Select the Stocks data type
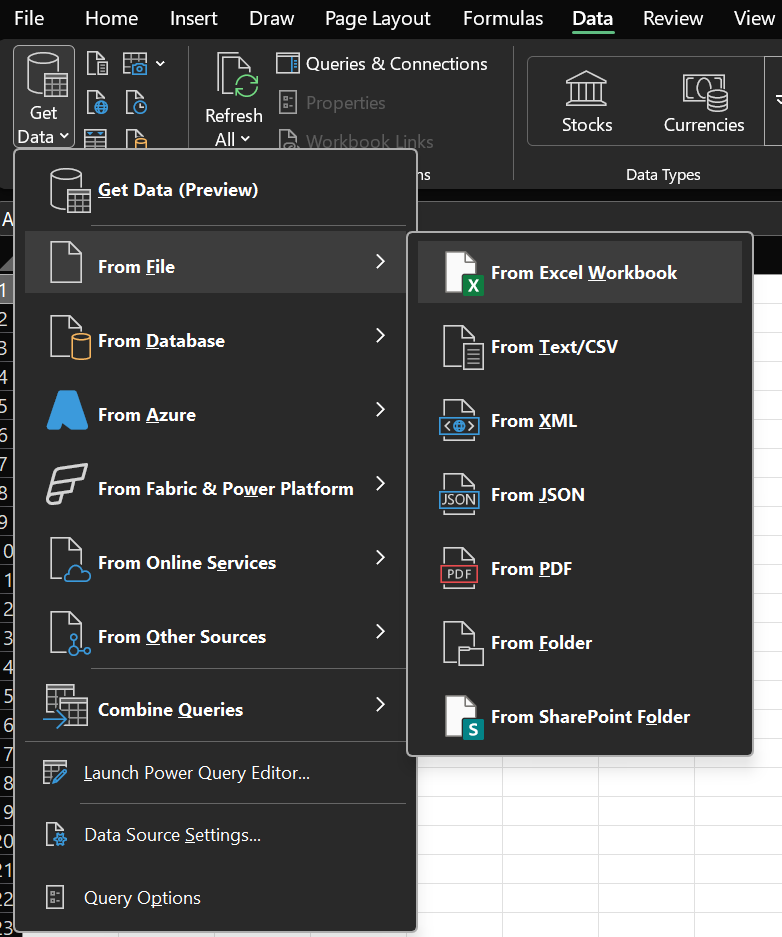The image size is (782, 937). tap(587, 102)
